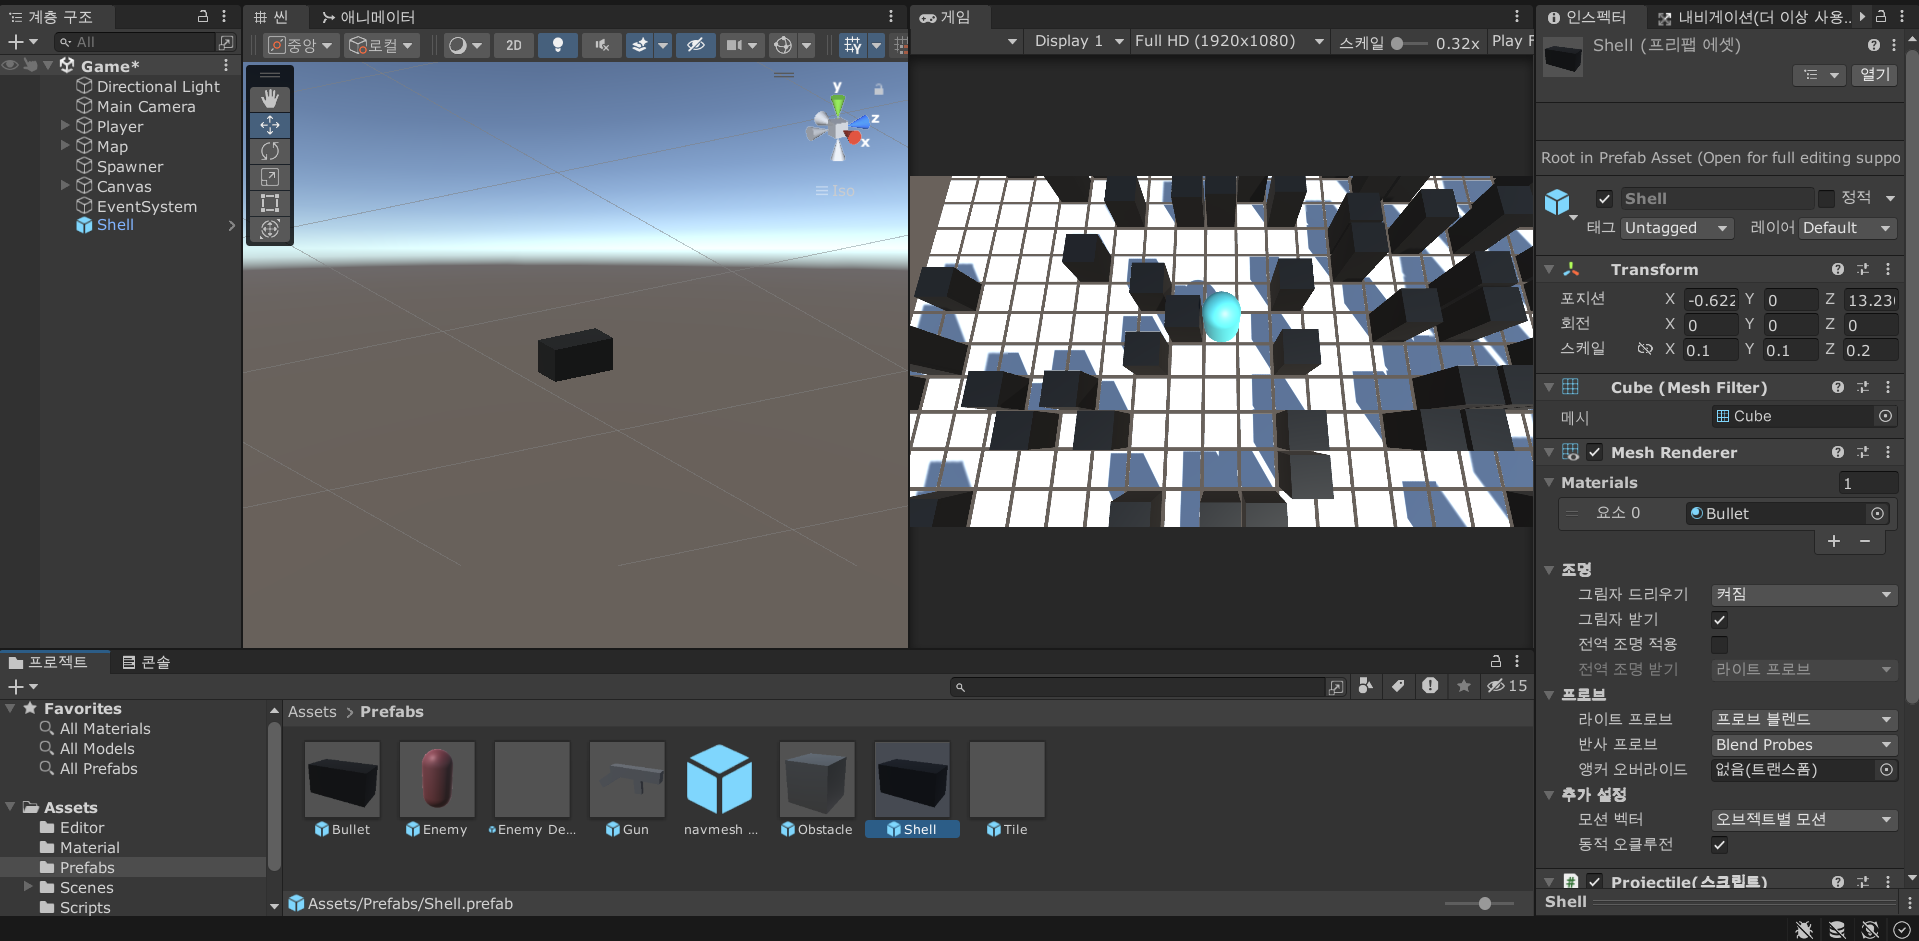Toggle scene lighting bulb icon
Viewport: 1919px width, 941px height.
tap(558, 45)
